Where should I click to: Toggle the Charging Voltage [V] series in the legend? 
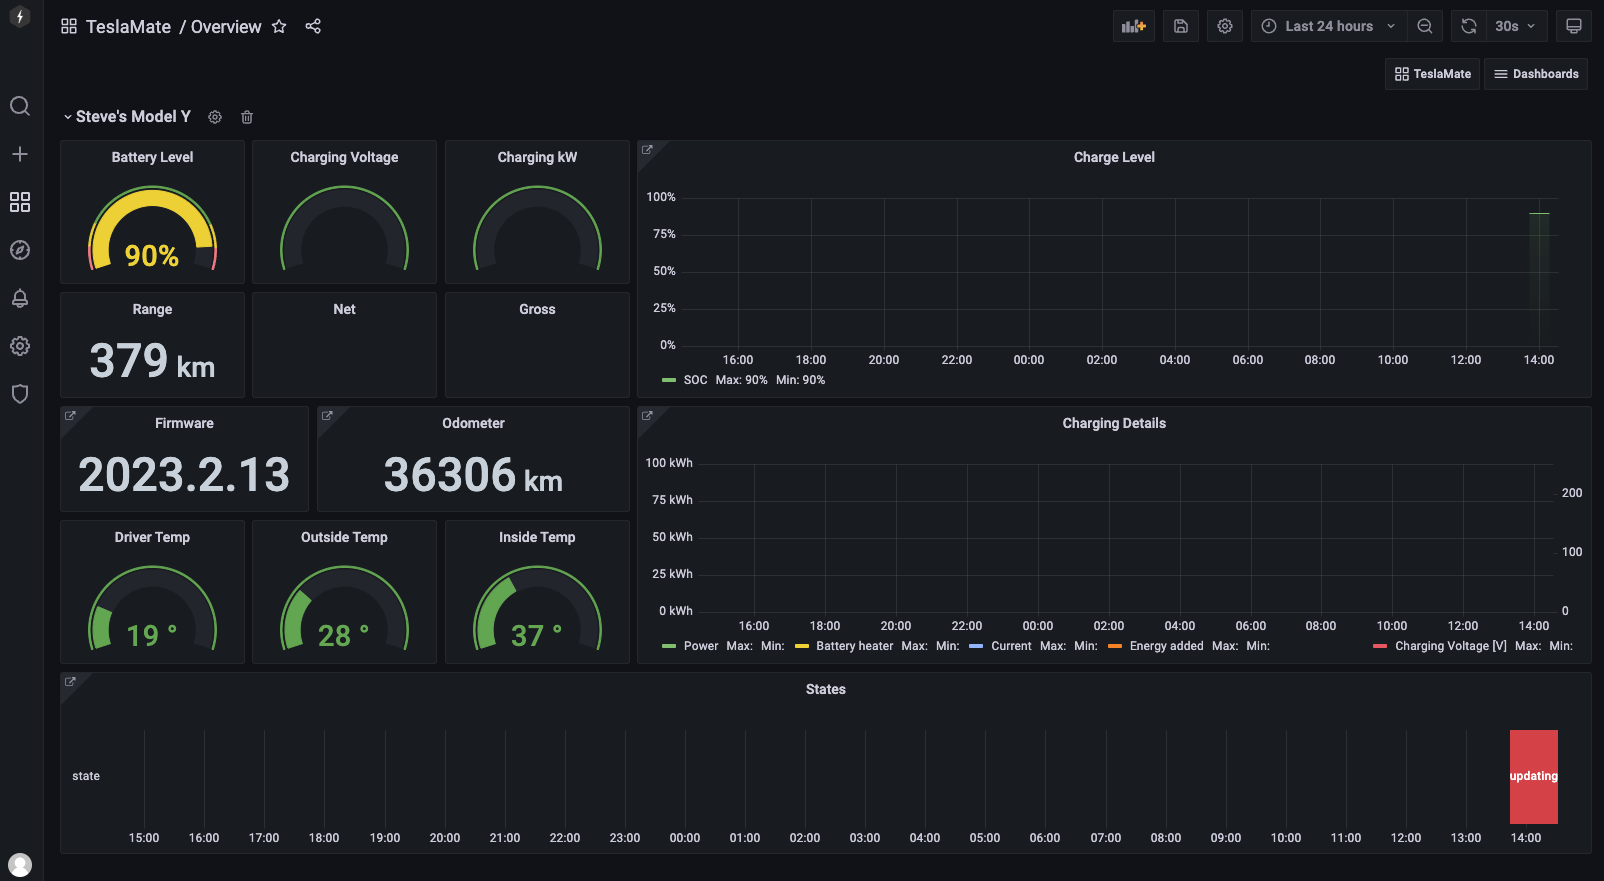pyautogui.click(x=1450, y=646)
